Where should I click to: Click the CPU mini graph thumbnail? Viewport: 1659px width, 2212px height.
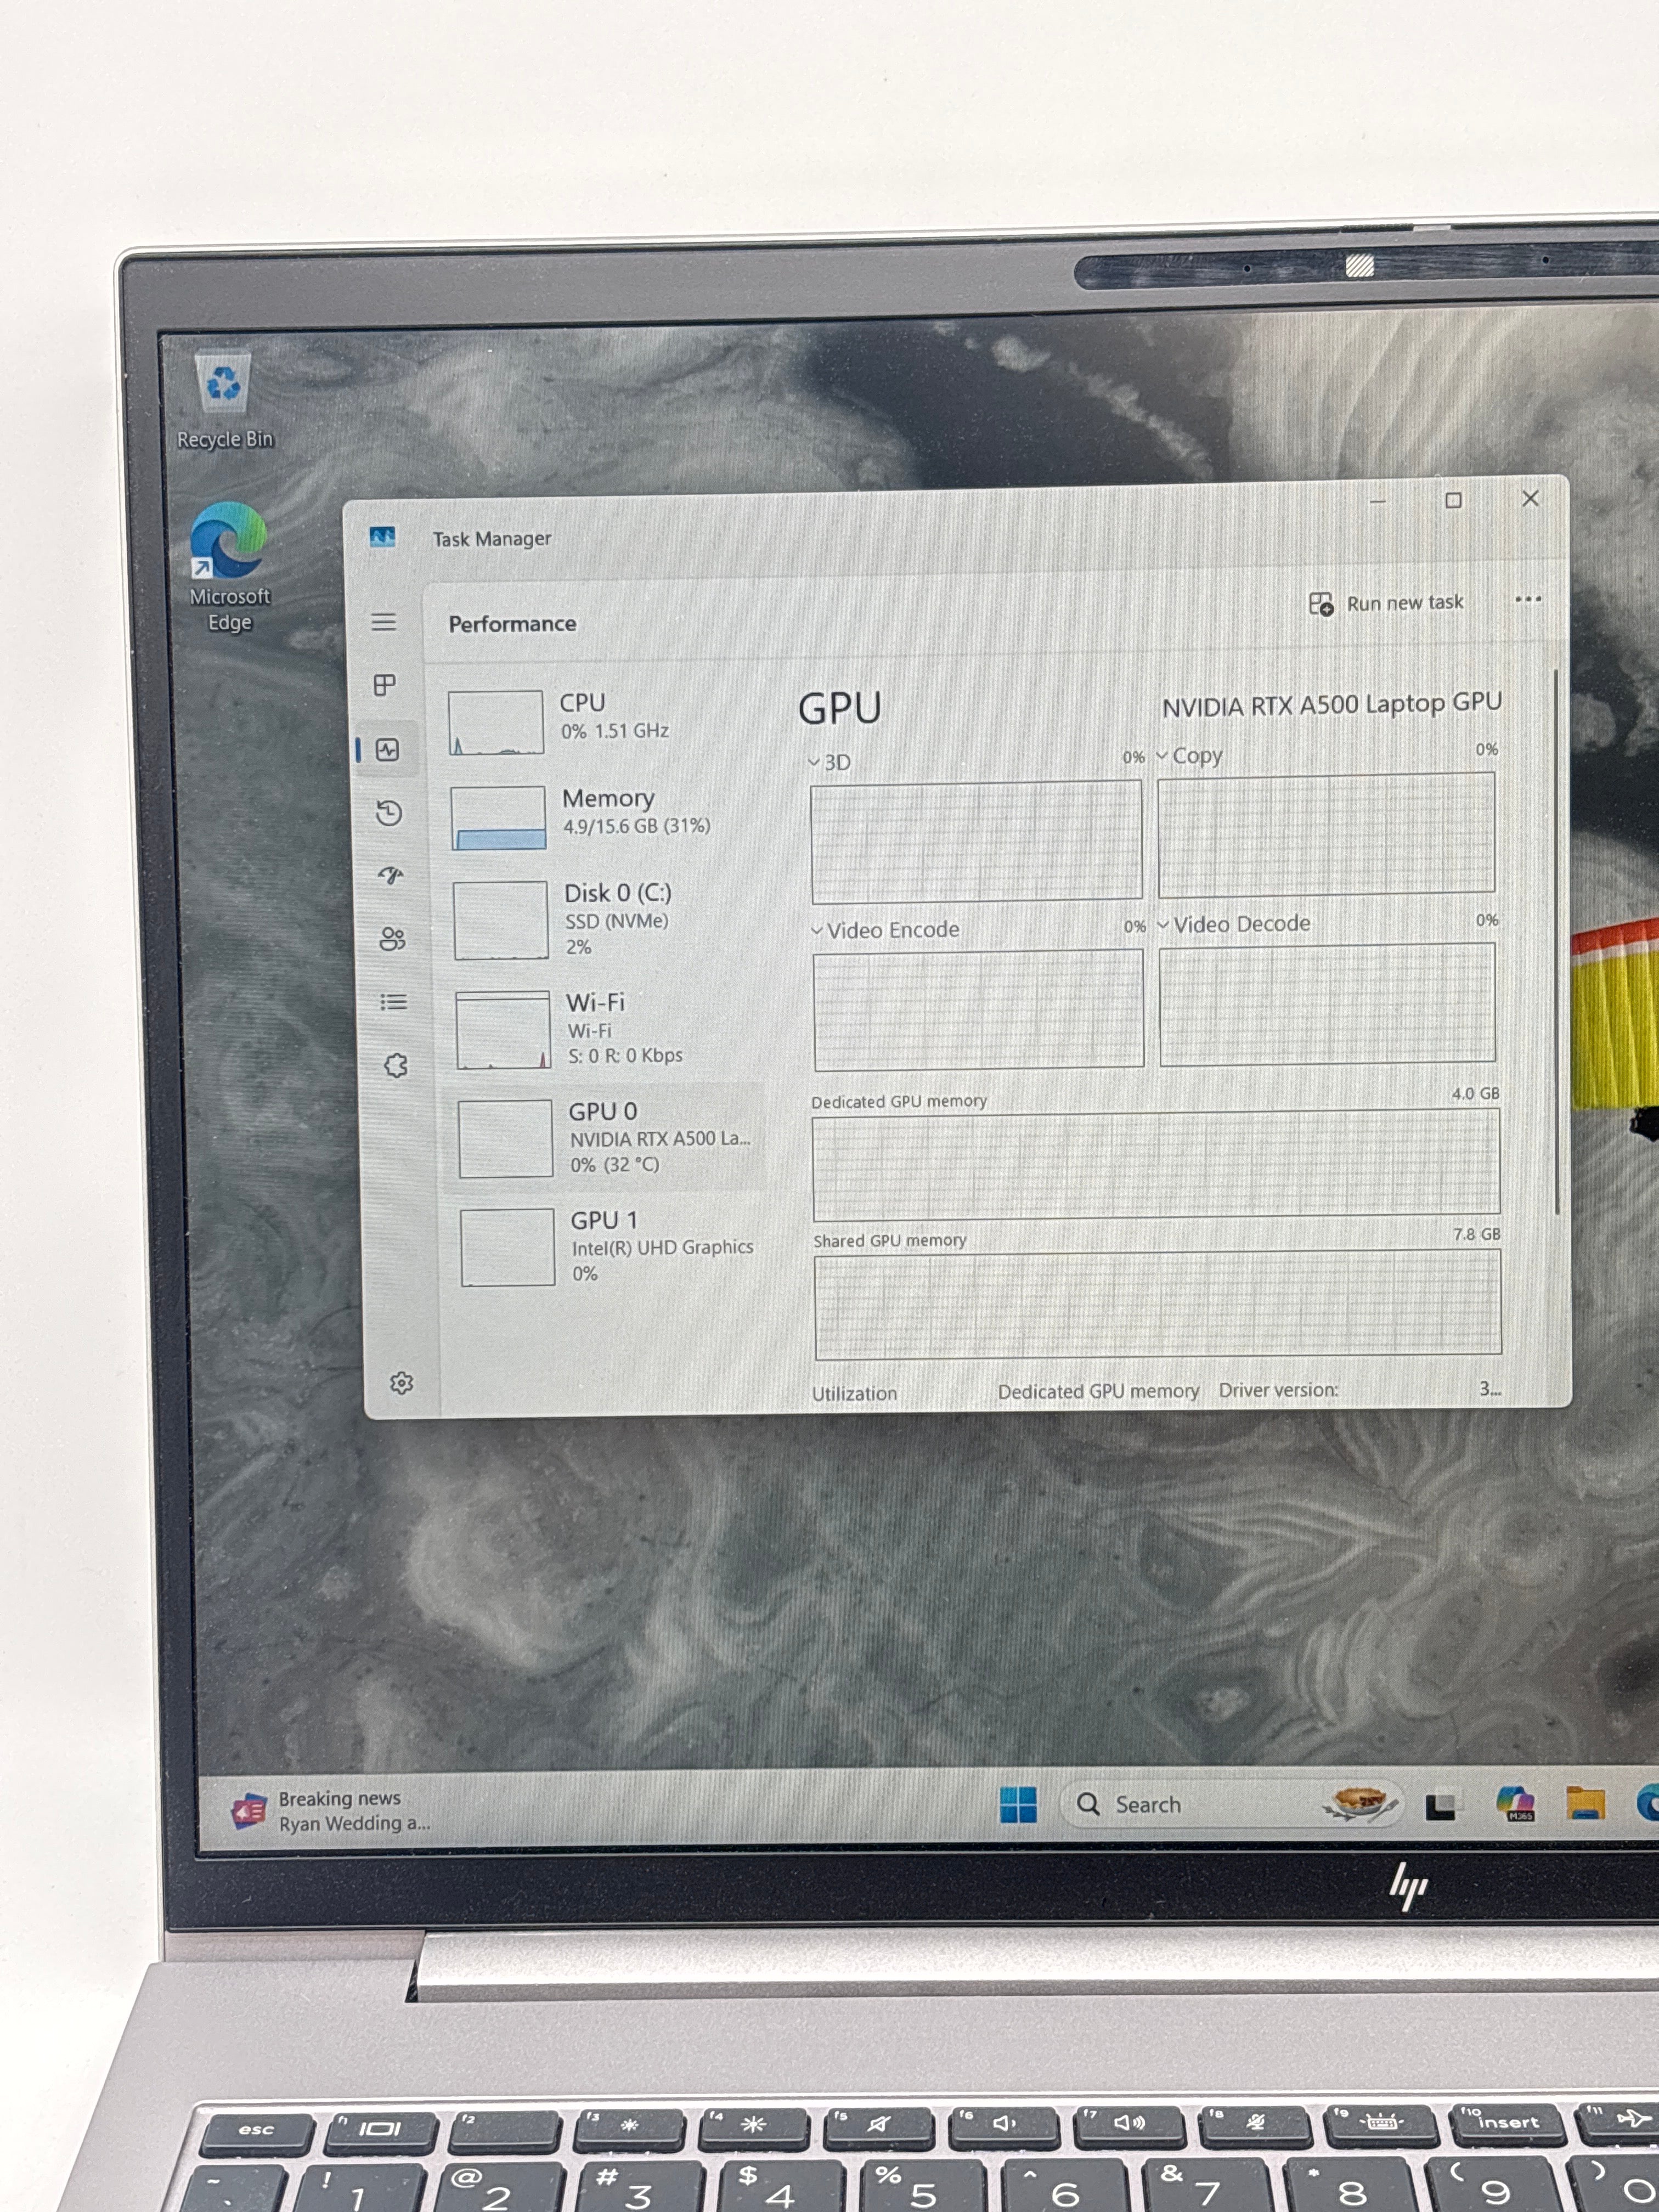(x=496, y=723)
